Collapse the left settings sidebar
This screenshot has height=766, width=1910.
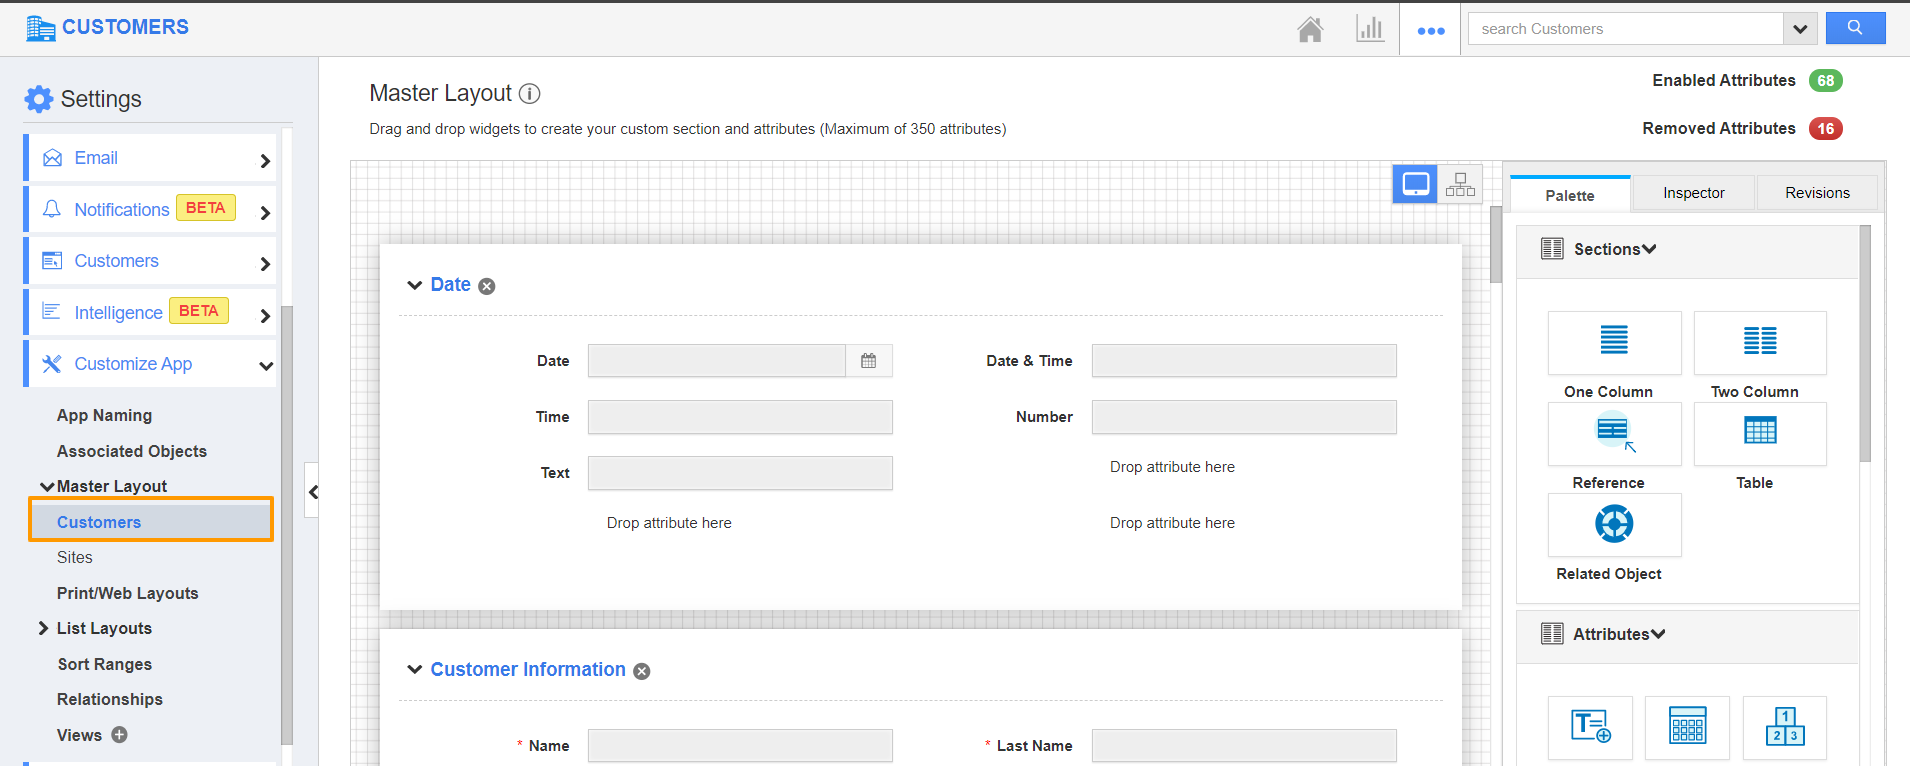313,491
